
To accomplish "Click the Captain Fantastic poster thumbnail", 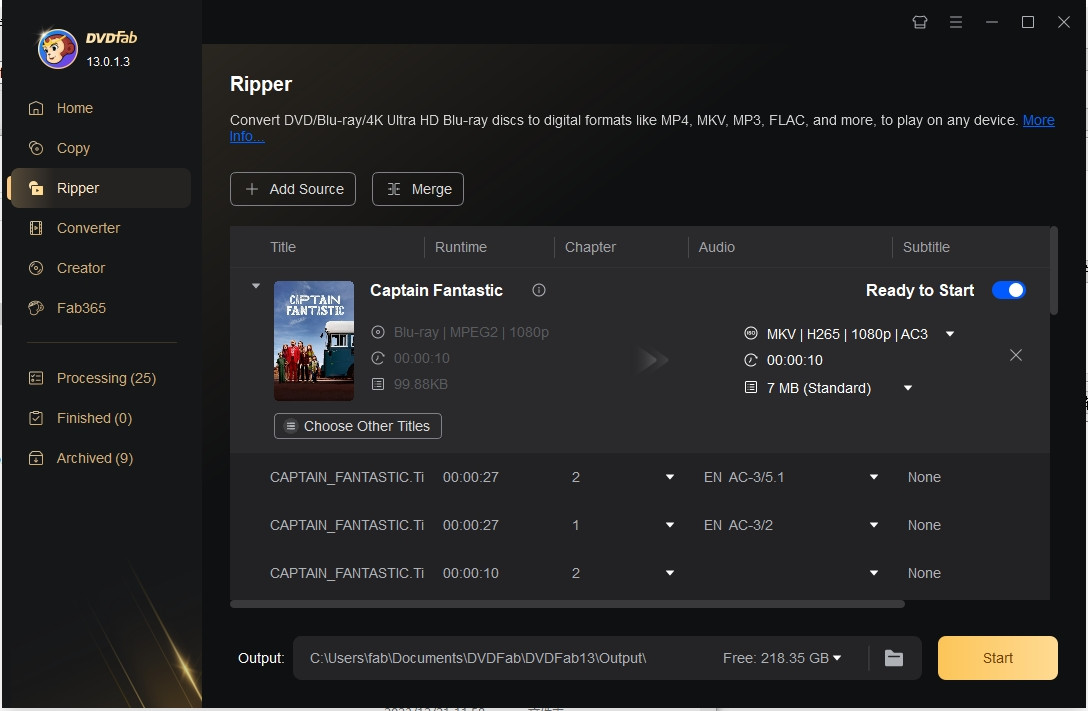I will (x=314, y=341).
